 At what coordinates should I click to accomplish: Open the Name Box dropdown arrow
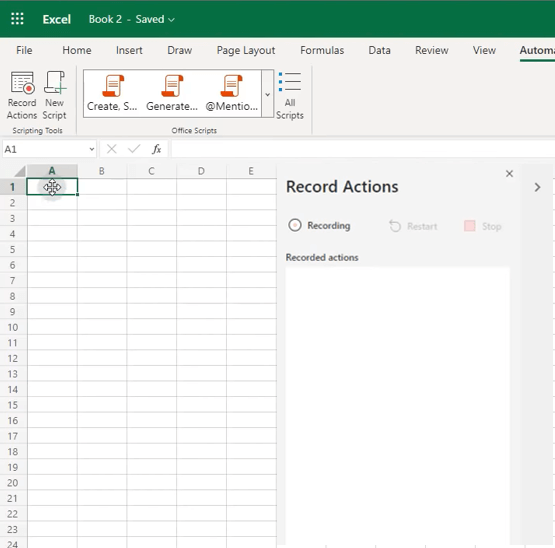[x=92, y=149]
